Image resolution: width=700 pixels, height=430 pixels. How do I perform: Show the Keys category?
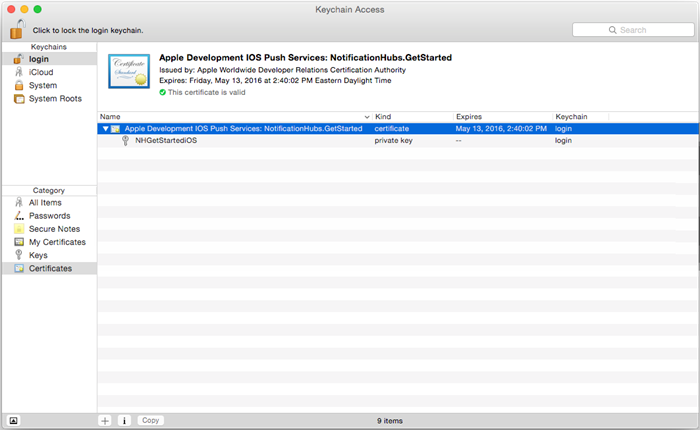[x=49, y=255]
